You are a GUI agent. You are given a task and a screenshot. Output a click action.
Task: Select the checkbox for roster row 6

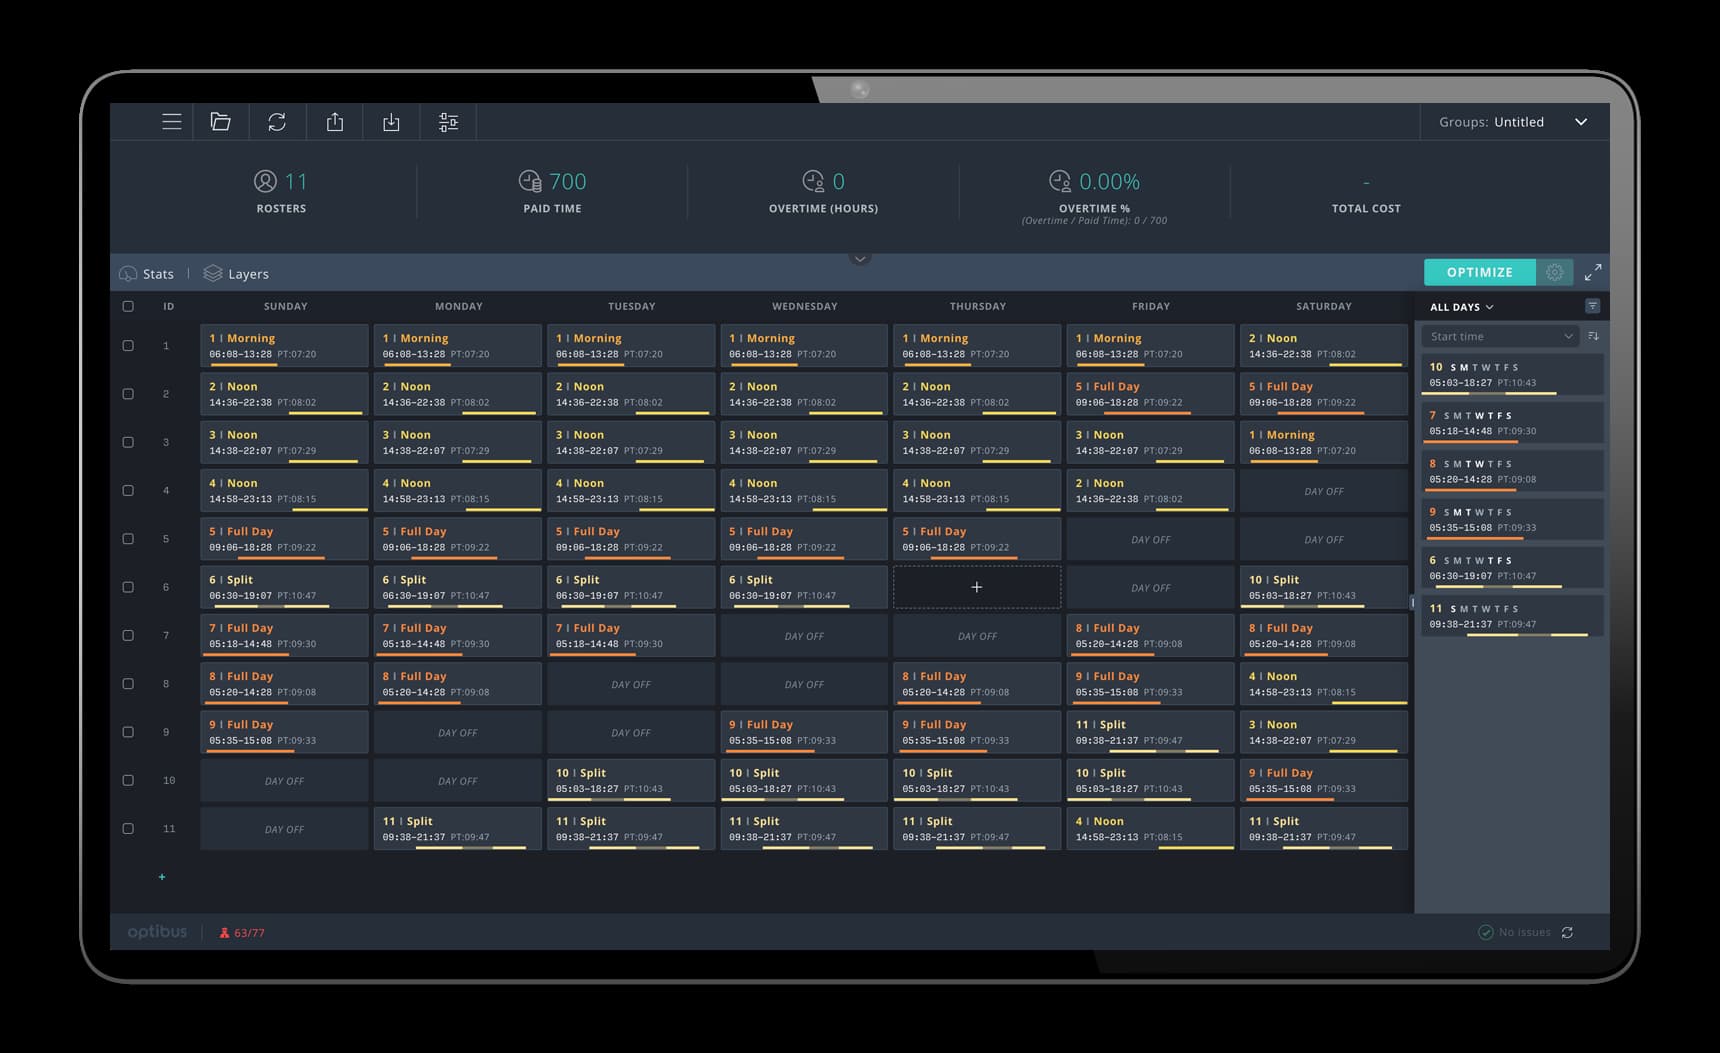(x=128, y=587)
